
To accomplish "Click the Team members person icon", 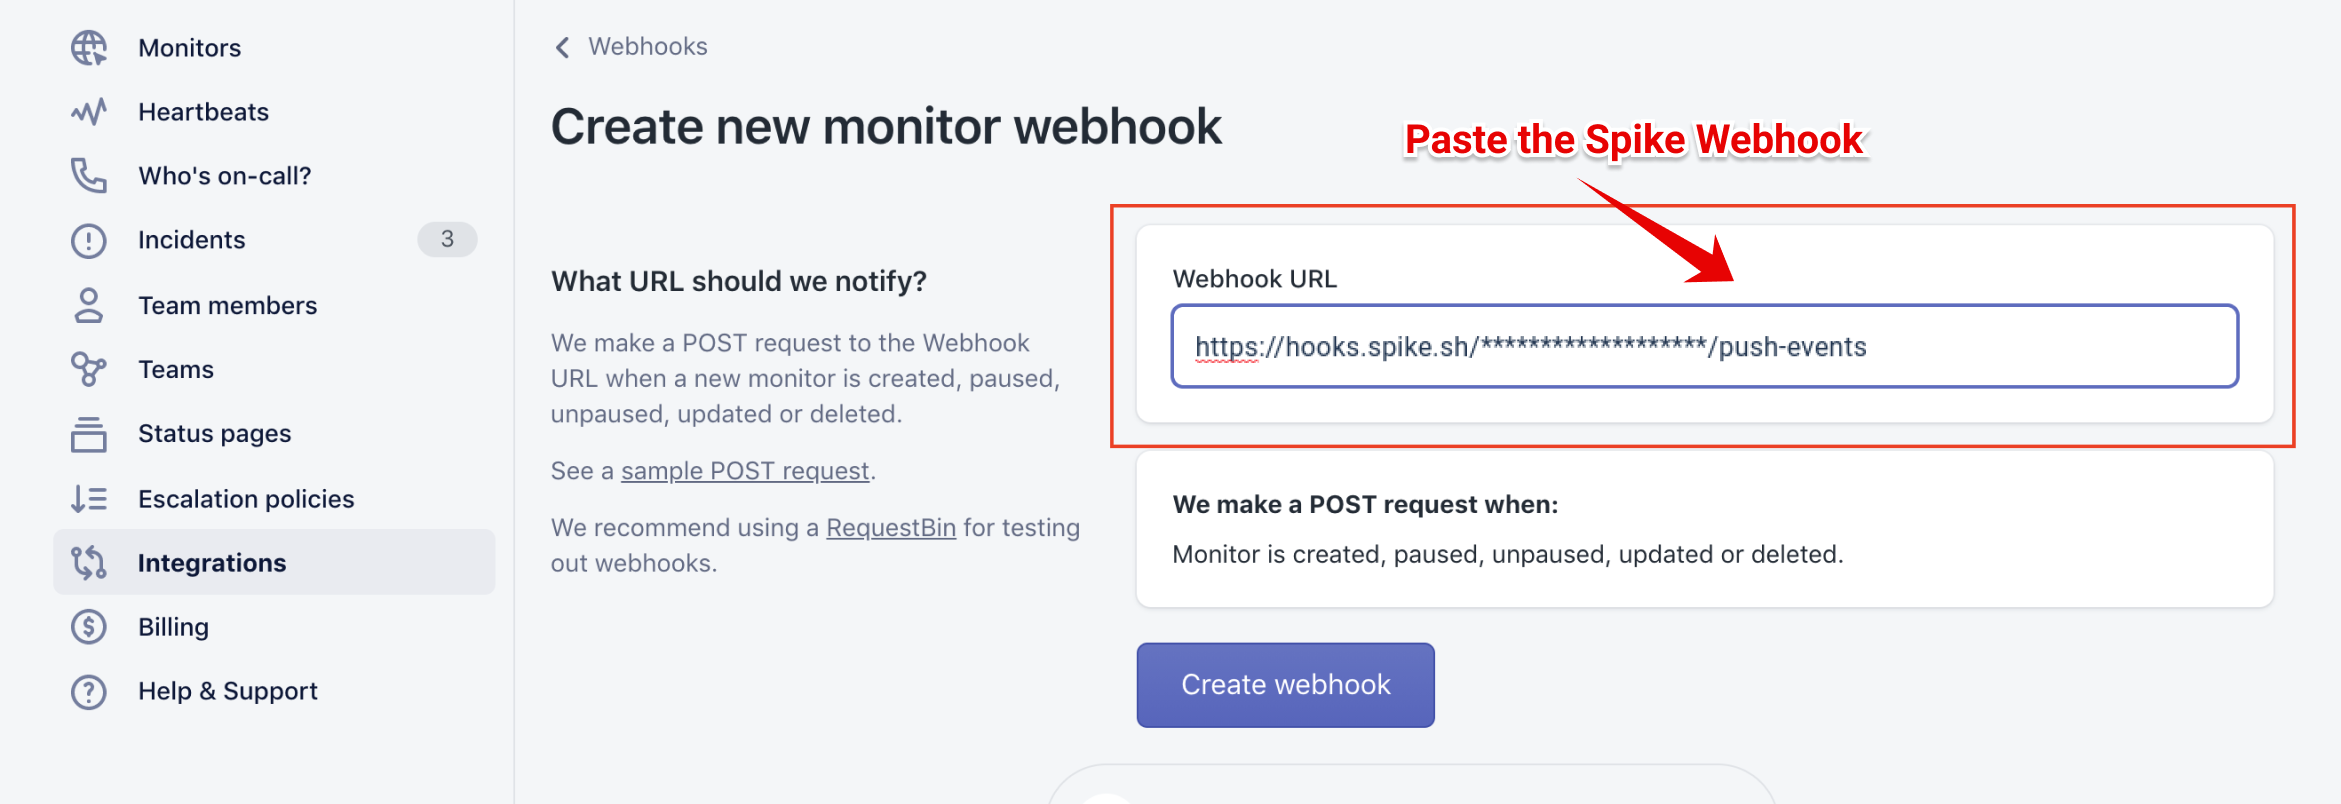I will 89,306.
